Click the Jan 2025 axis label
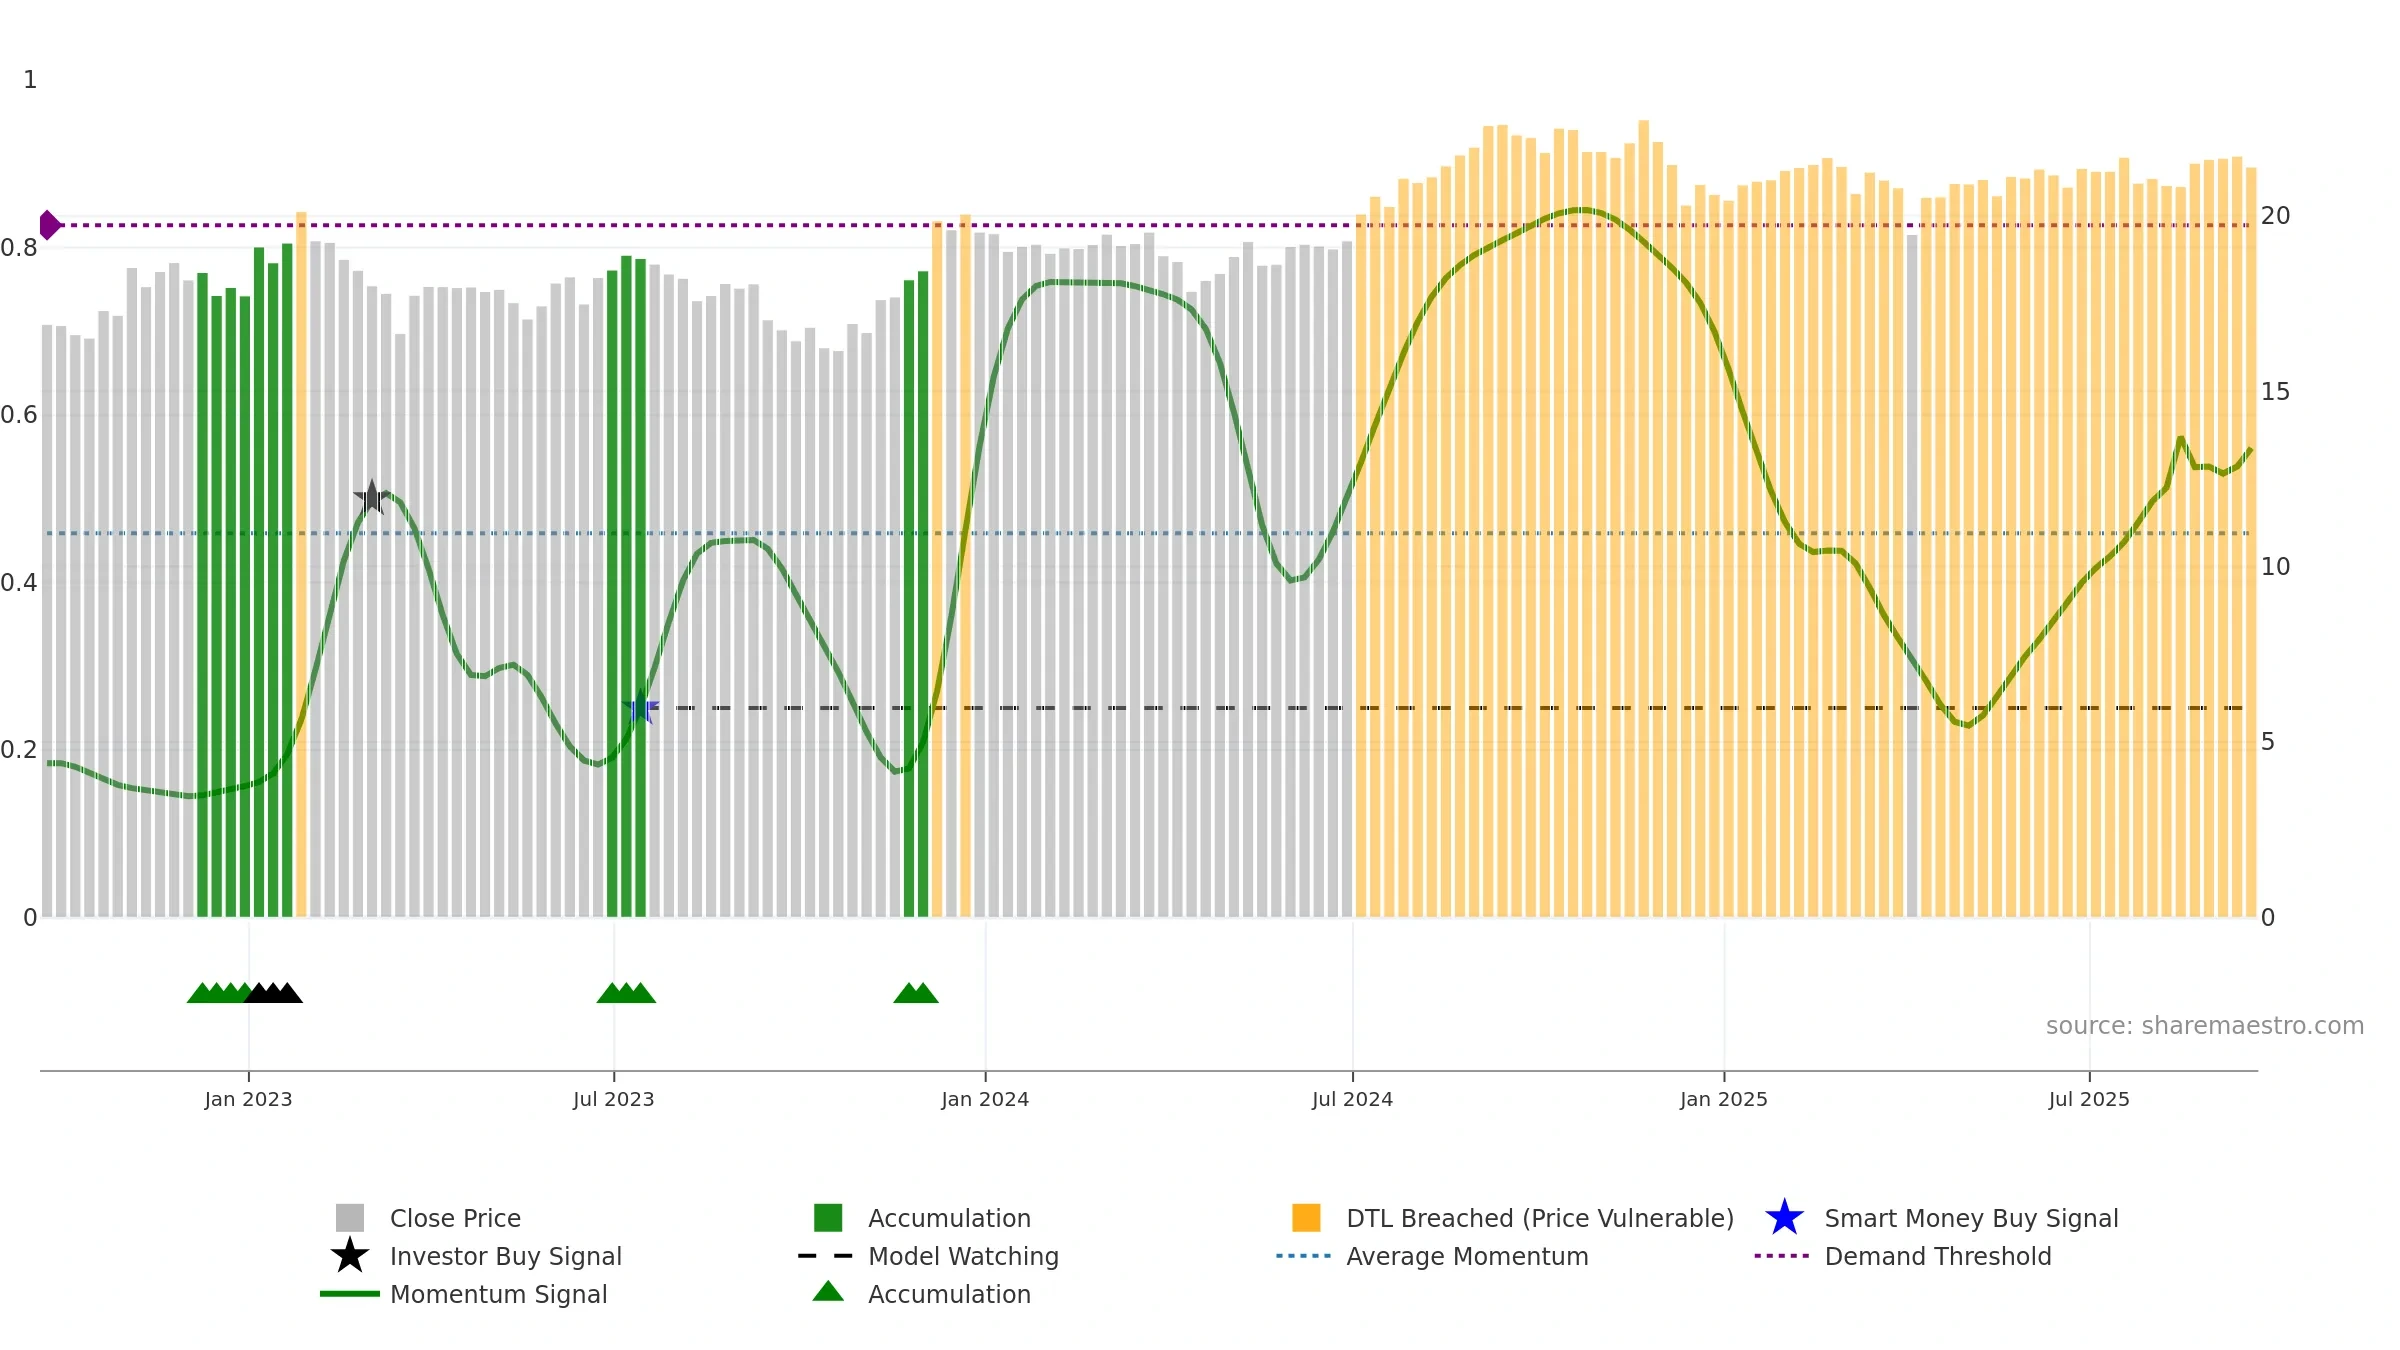 1723,1099
